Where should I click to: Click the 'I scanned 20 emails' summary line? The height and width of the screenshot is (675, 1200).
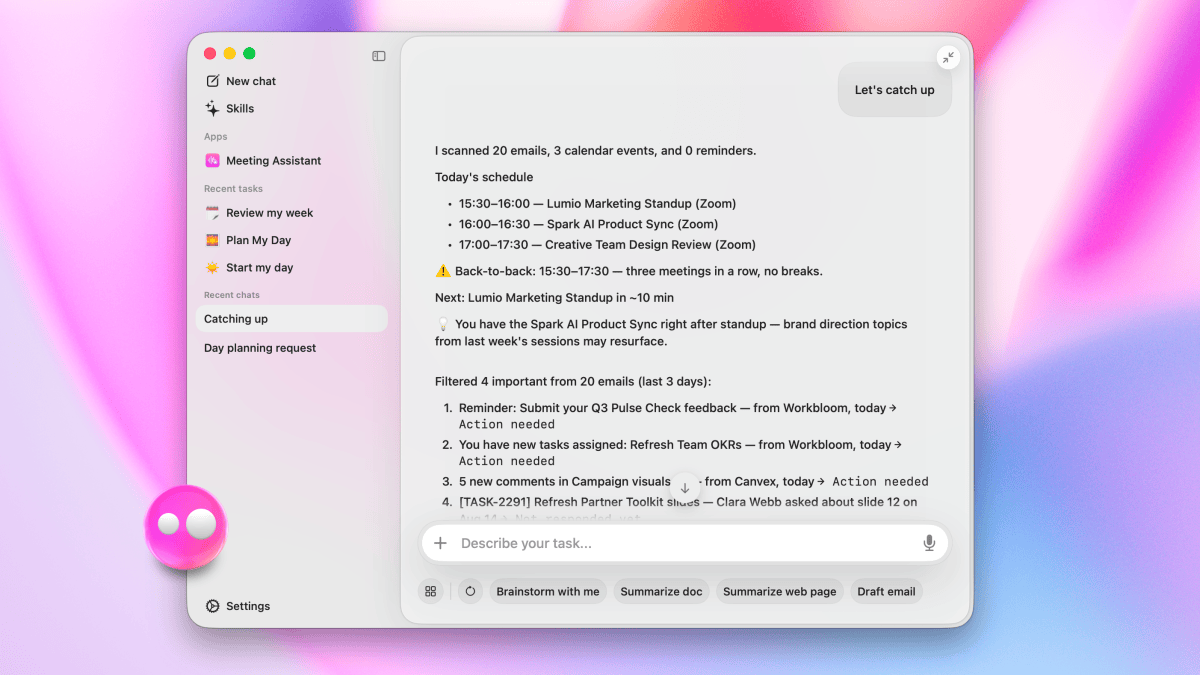tap(595, 151)
